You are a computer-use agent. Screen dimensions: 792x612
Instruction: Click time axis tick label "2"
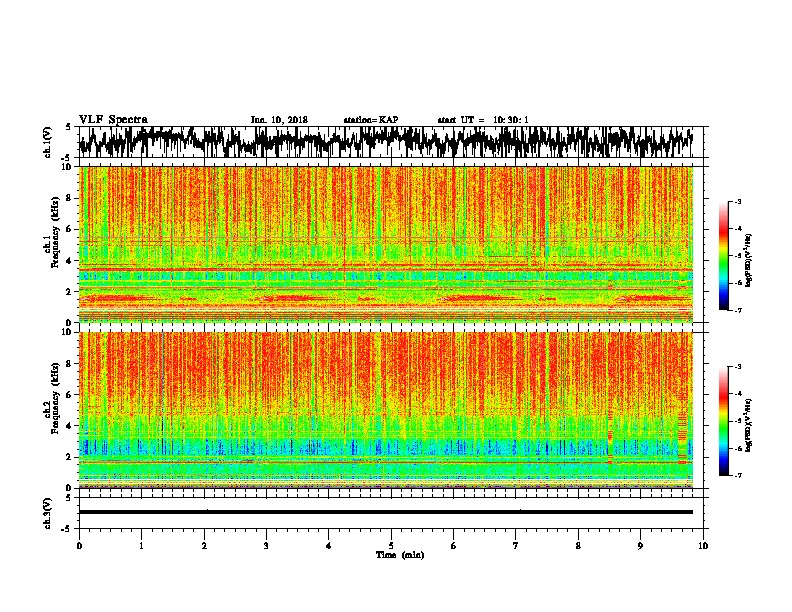coord(204,546)
